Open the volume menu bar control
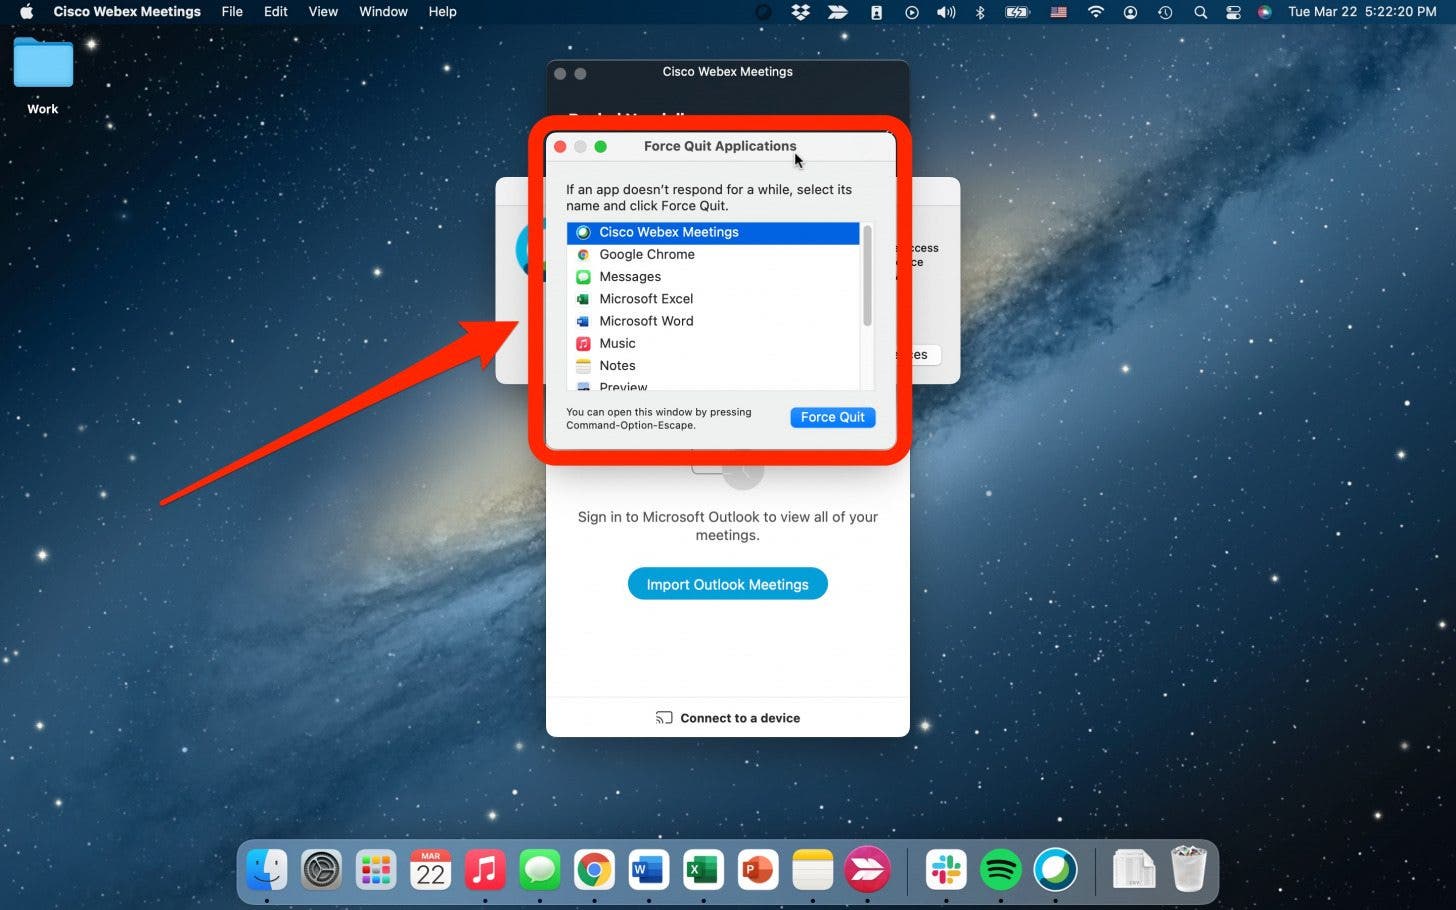Screen dimensions: 1456x910 pos(945,12)
